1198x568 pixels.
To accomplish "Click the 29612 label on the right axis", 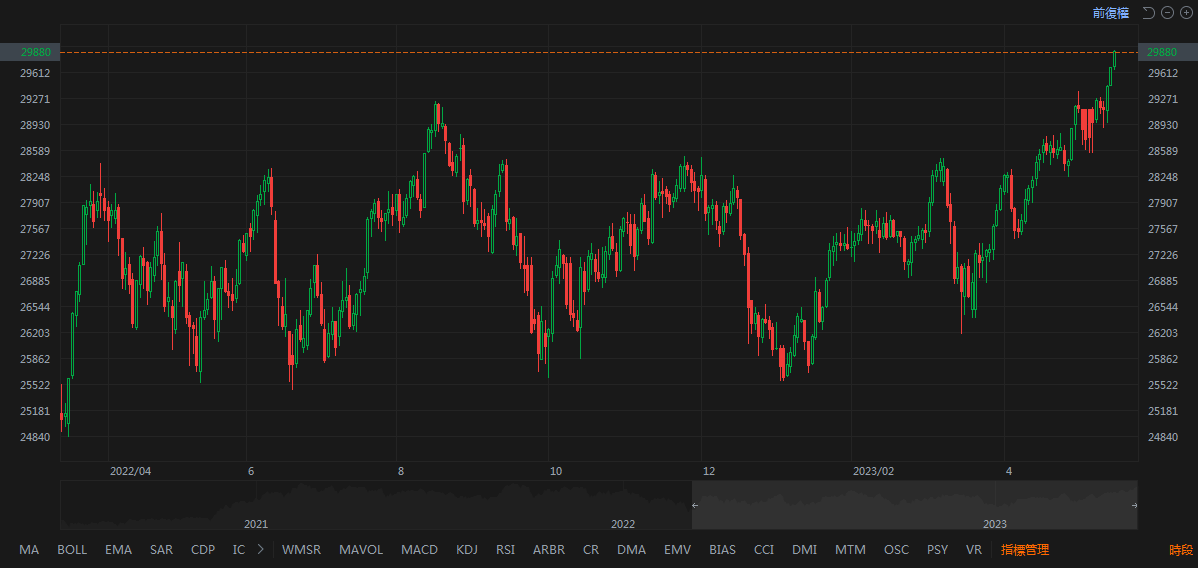I will (x=1163, y=73).
